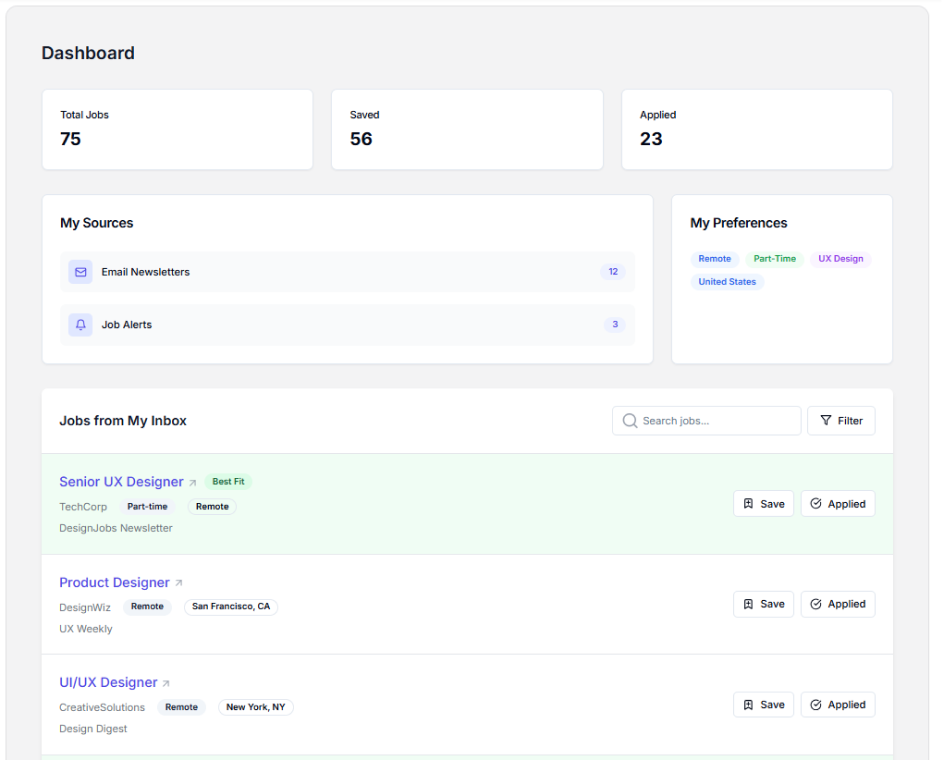Open external link arrow beside Senior UX Designer
The image size is (942, 760).
click(193, 482)
